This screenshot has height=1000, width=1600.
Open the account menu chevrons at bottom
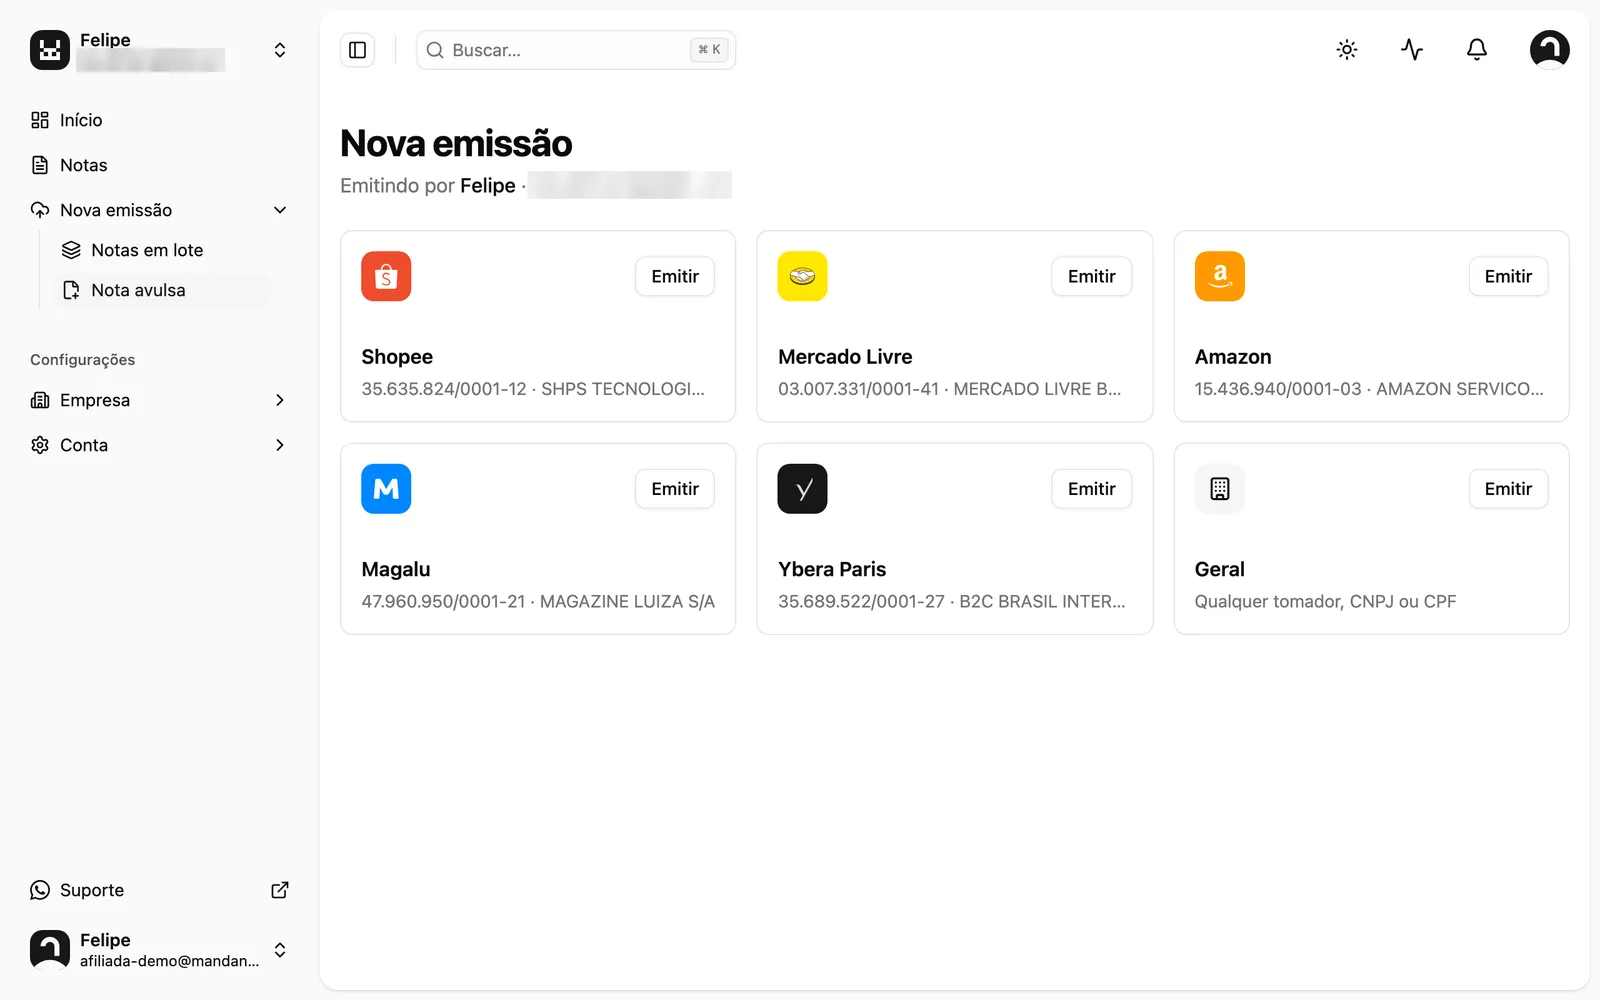tap(280, 950)
